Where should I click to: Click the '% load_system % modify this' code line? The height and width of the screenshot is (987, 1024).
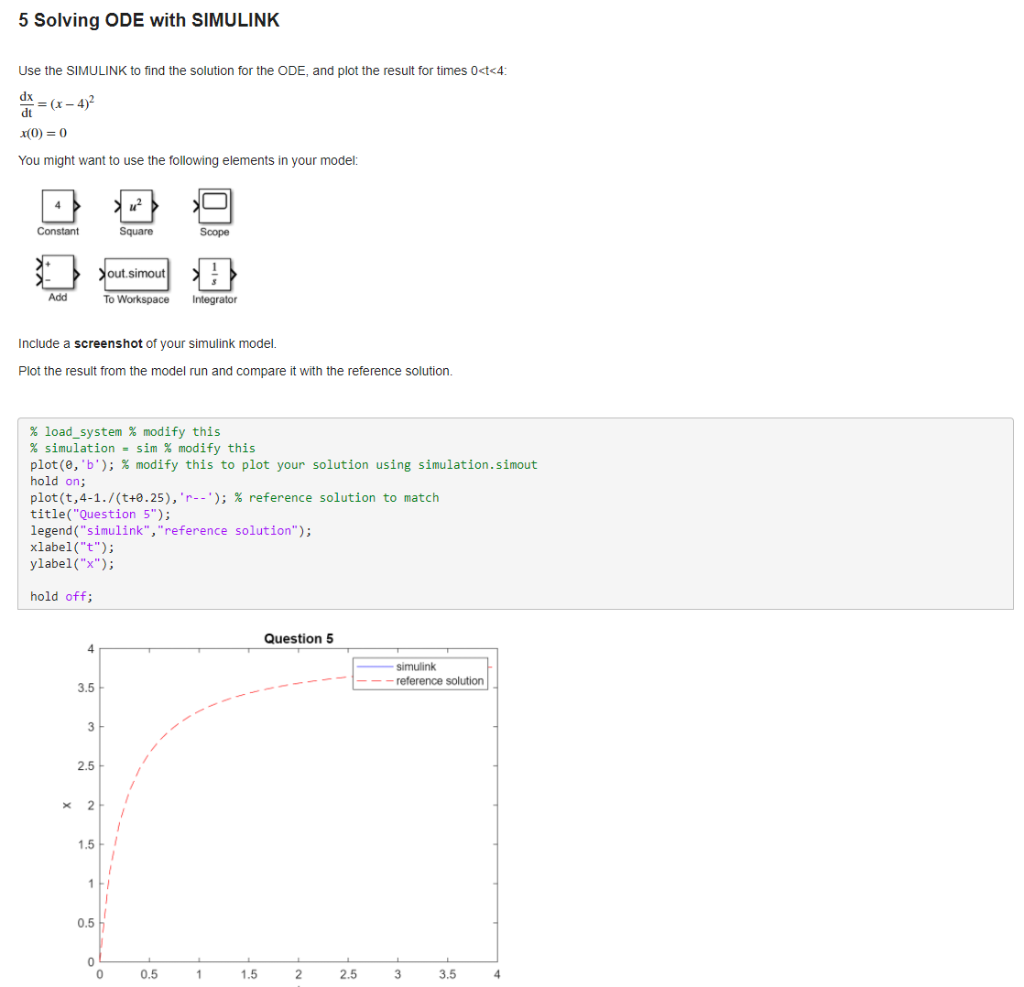[x=125, y=432]
